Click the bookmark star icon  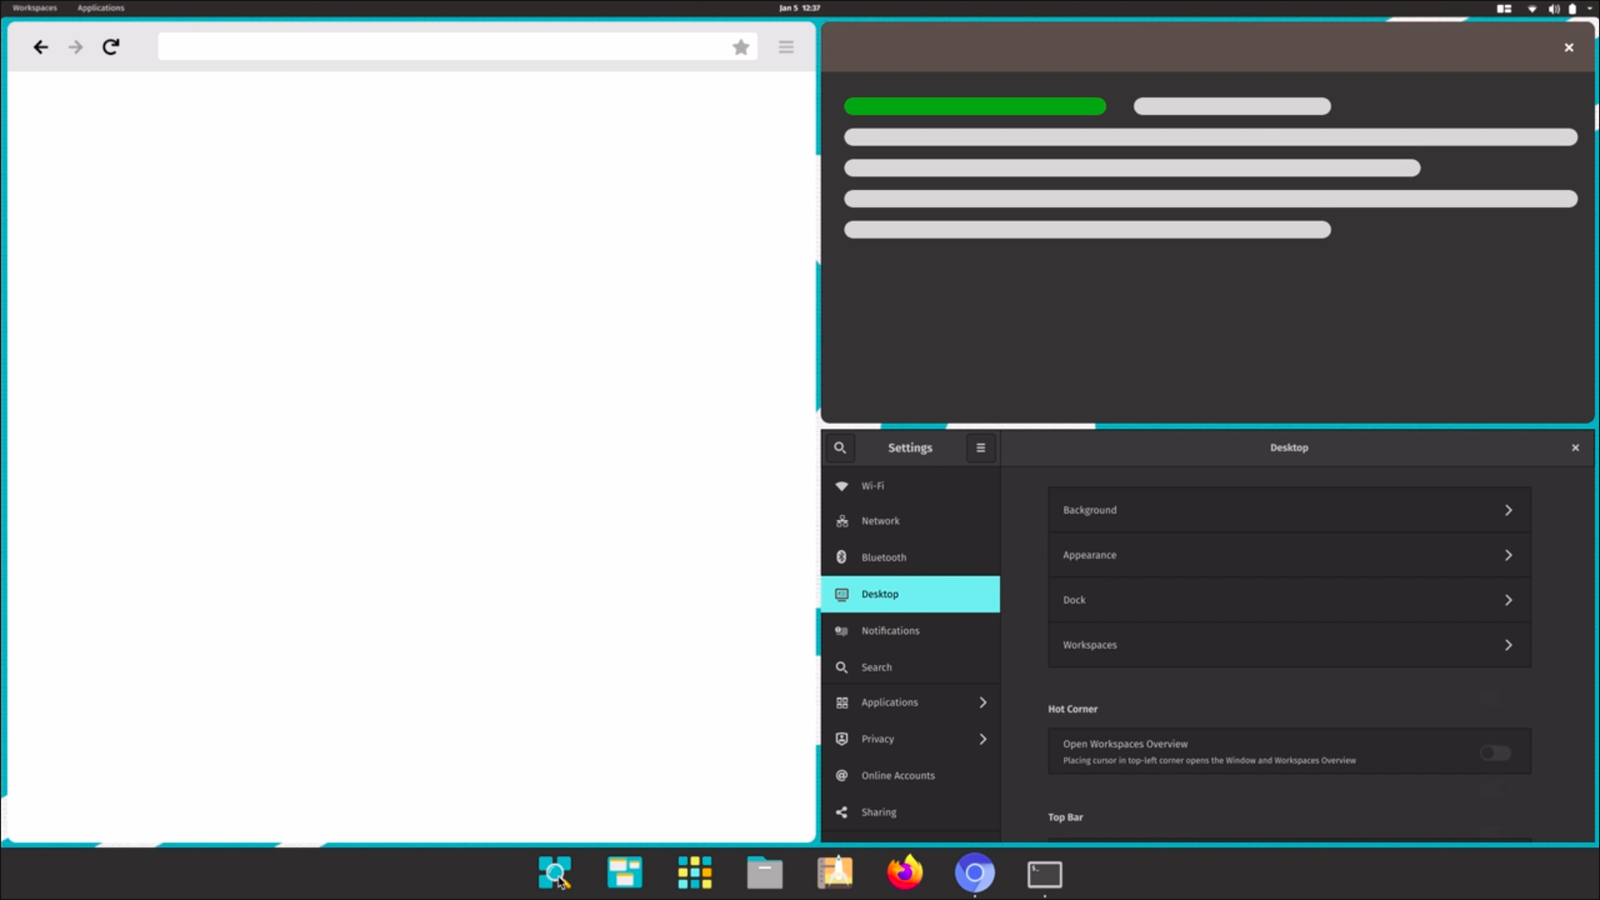coord(741,47)
